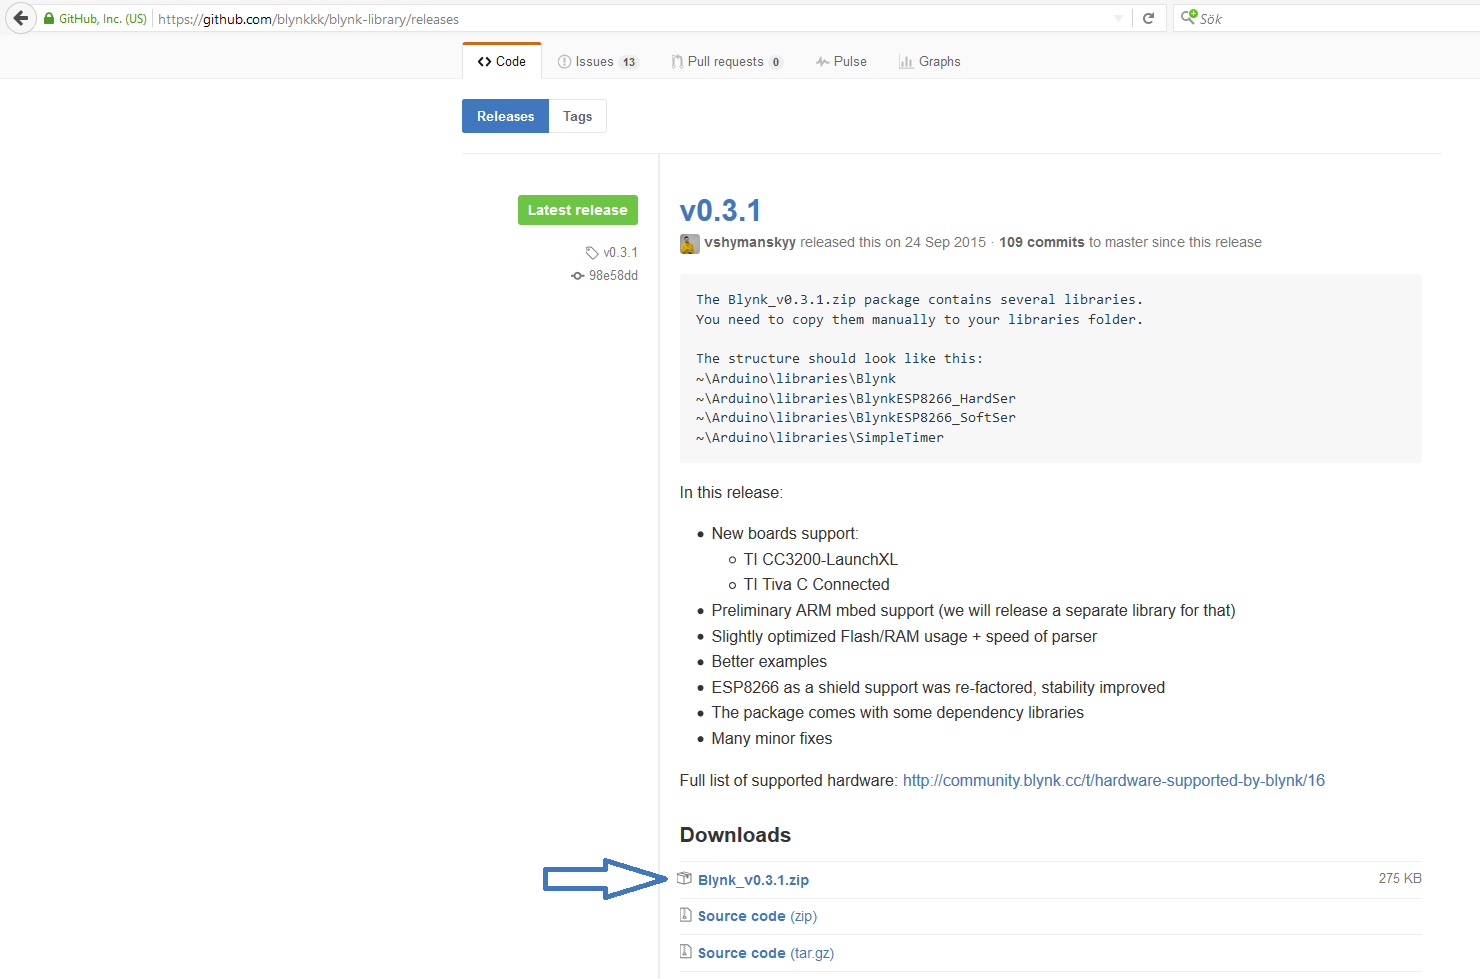The image size is (1480, 979).
Task: Go back using the browser back arrow
Action: 21,18
